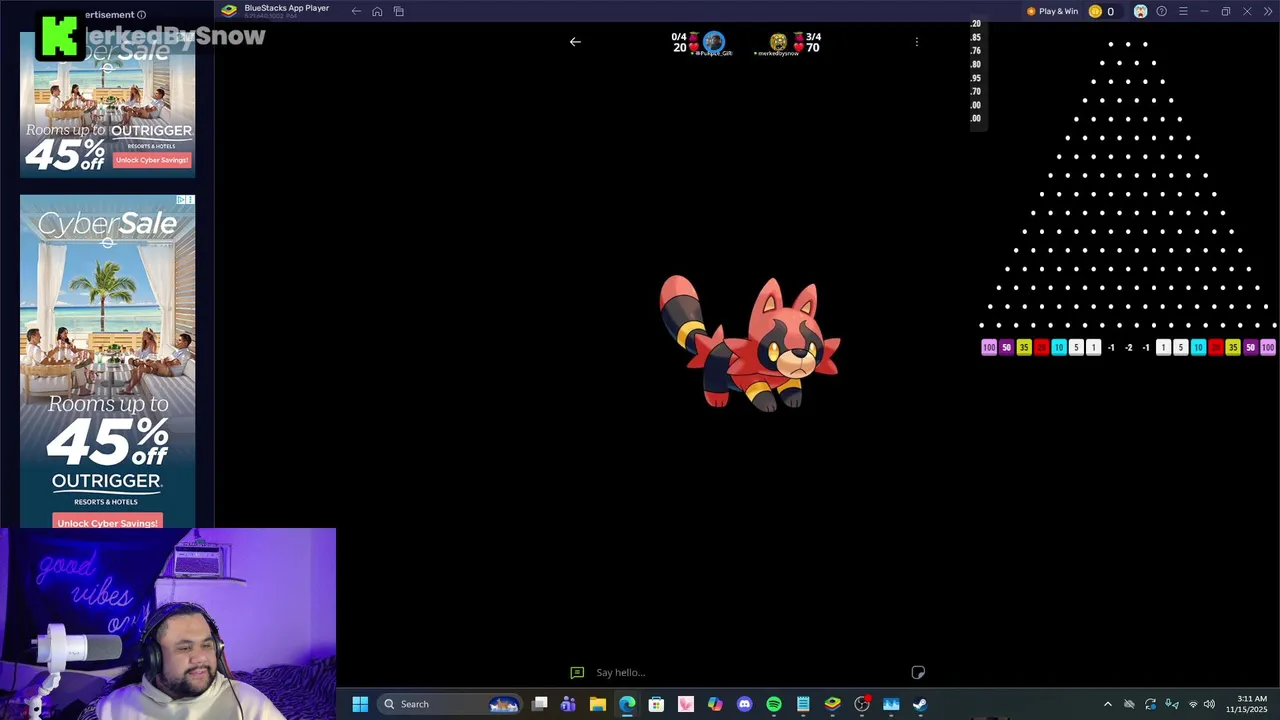Open File Explorer from the taskbar
Viewport: 1280px width, 720px height.
tap(598, 704)
